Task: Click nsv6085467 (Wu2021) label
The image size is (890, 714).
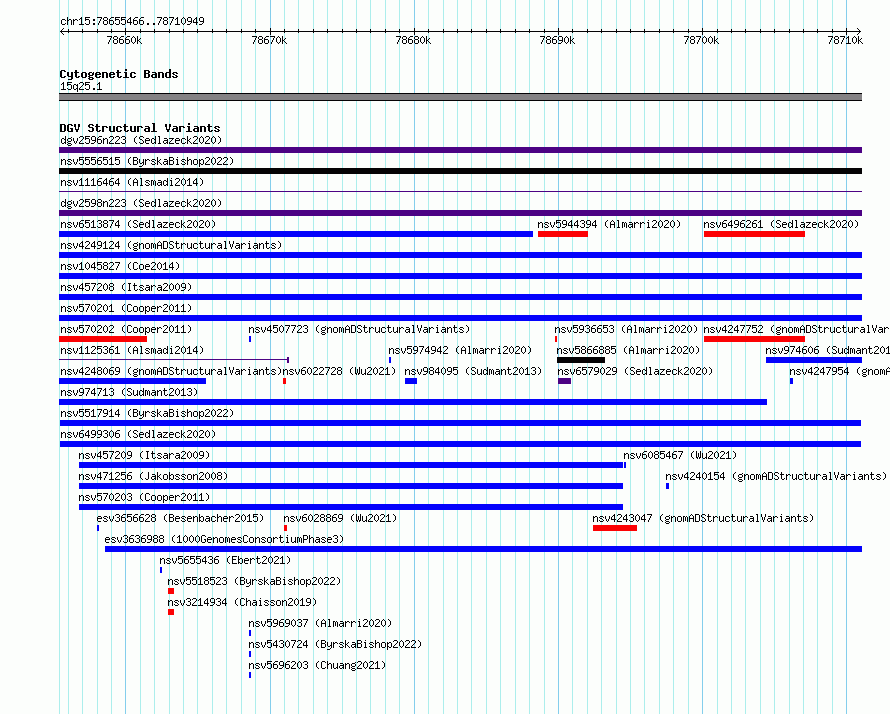Action: pyautogui.click(x=680, y=455)
